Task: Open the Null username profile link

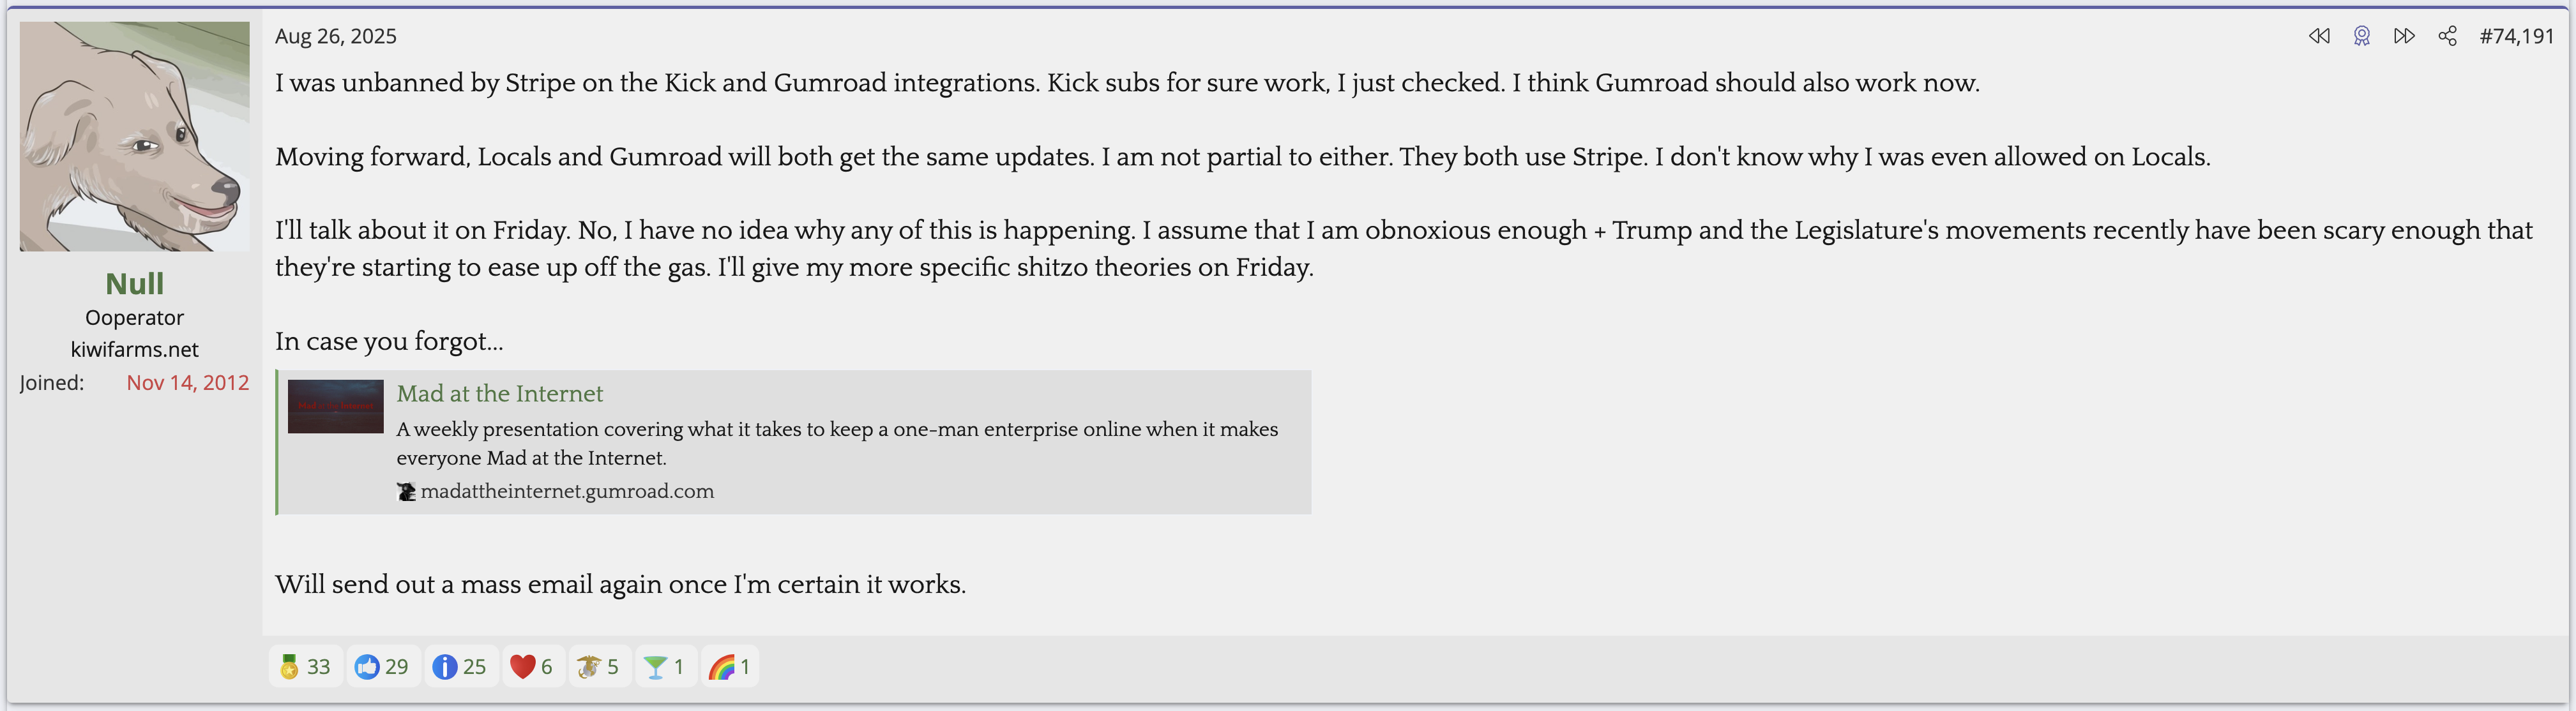Action: coord(134,284)
